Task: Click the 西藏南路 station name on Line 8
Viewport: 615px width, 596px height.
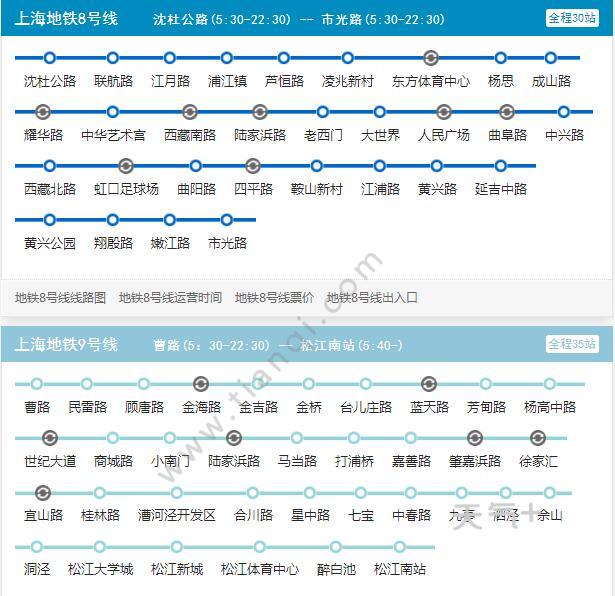Action: point(190,135)
